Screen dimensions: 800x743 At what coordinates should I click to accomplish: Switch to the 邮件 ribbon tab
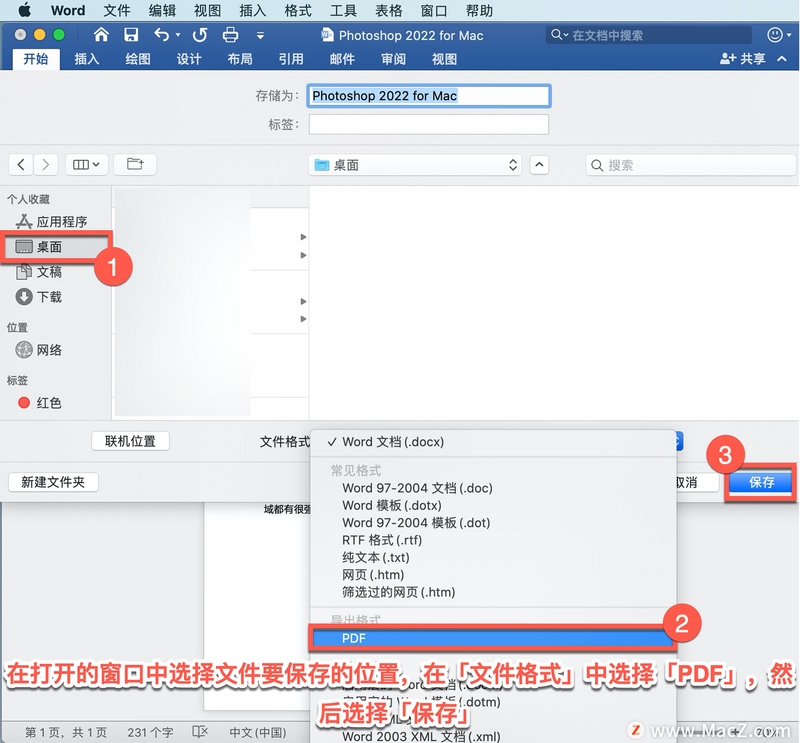click(342, 59)
